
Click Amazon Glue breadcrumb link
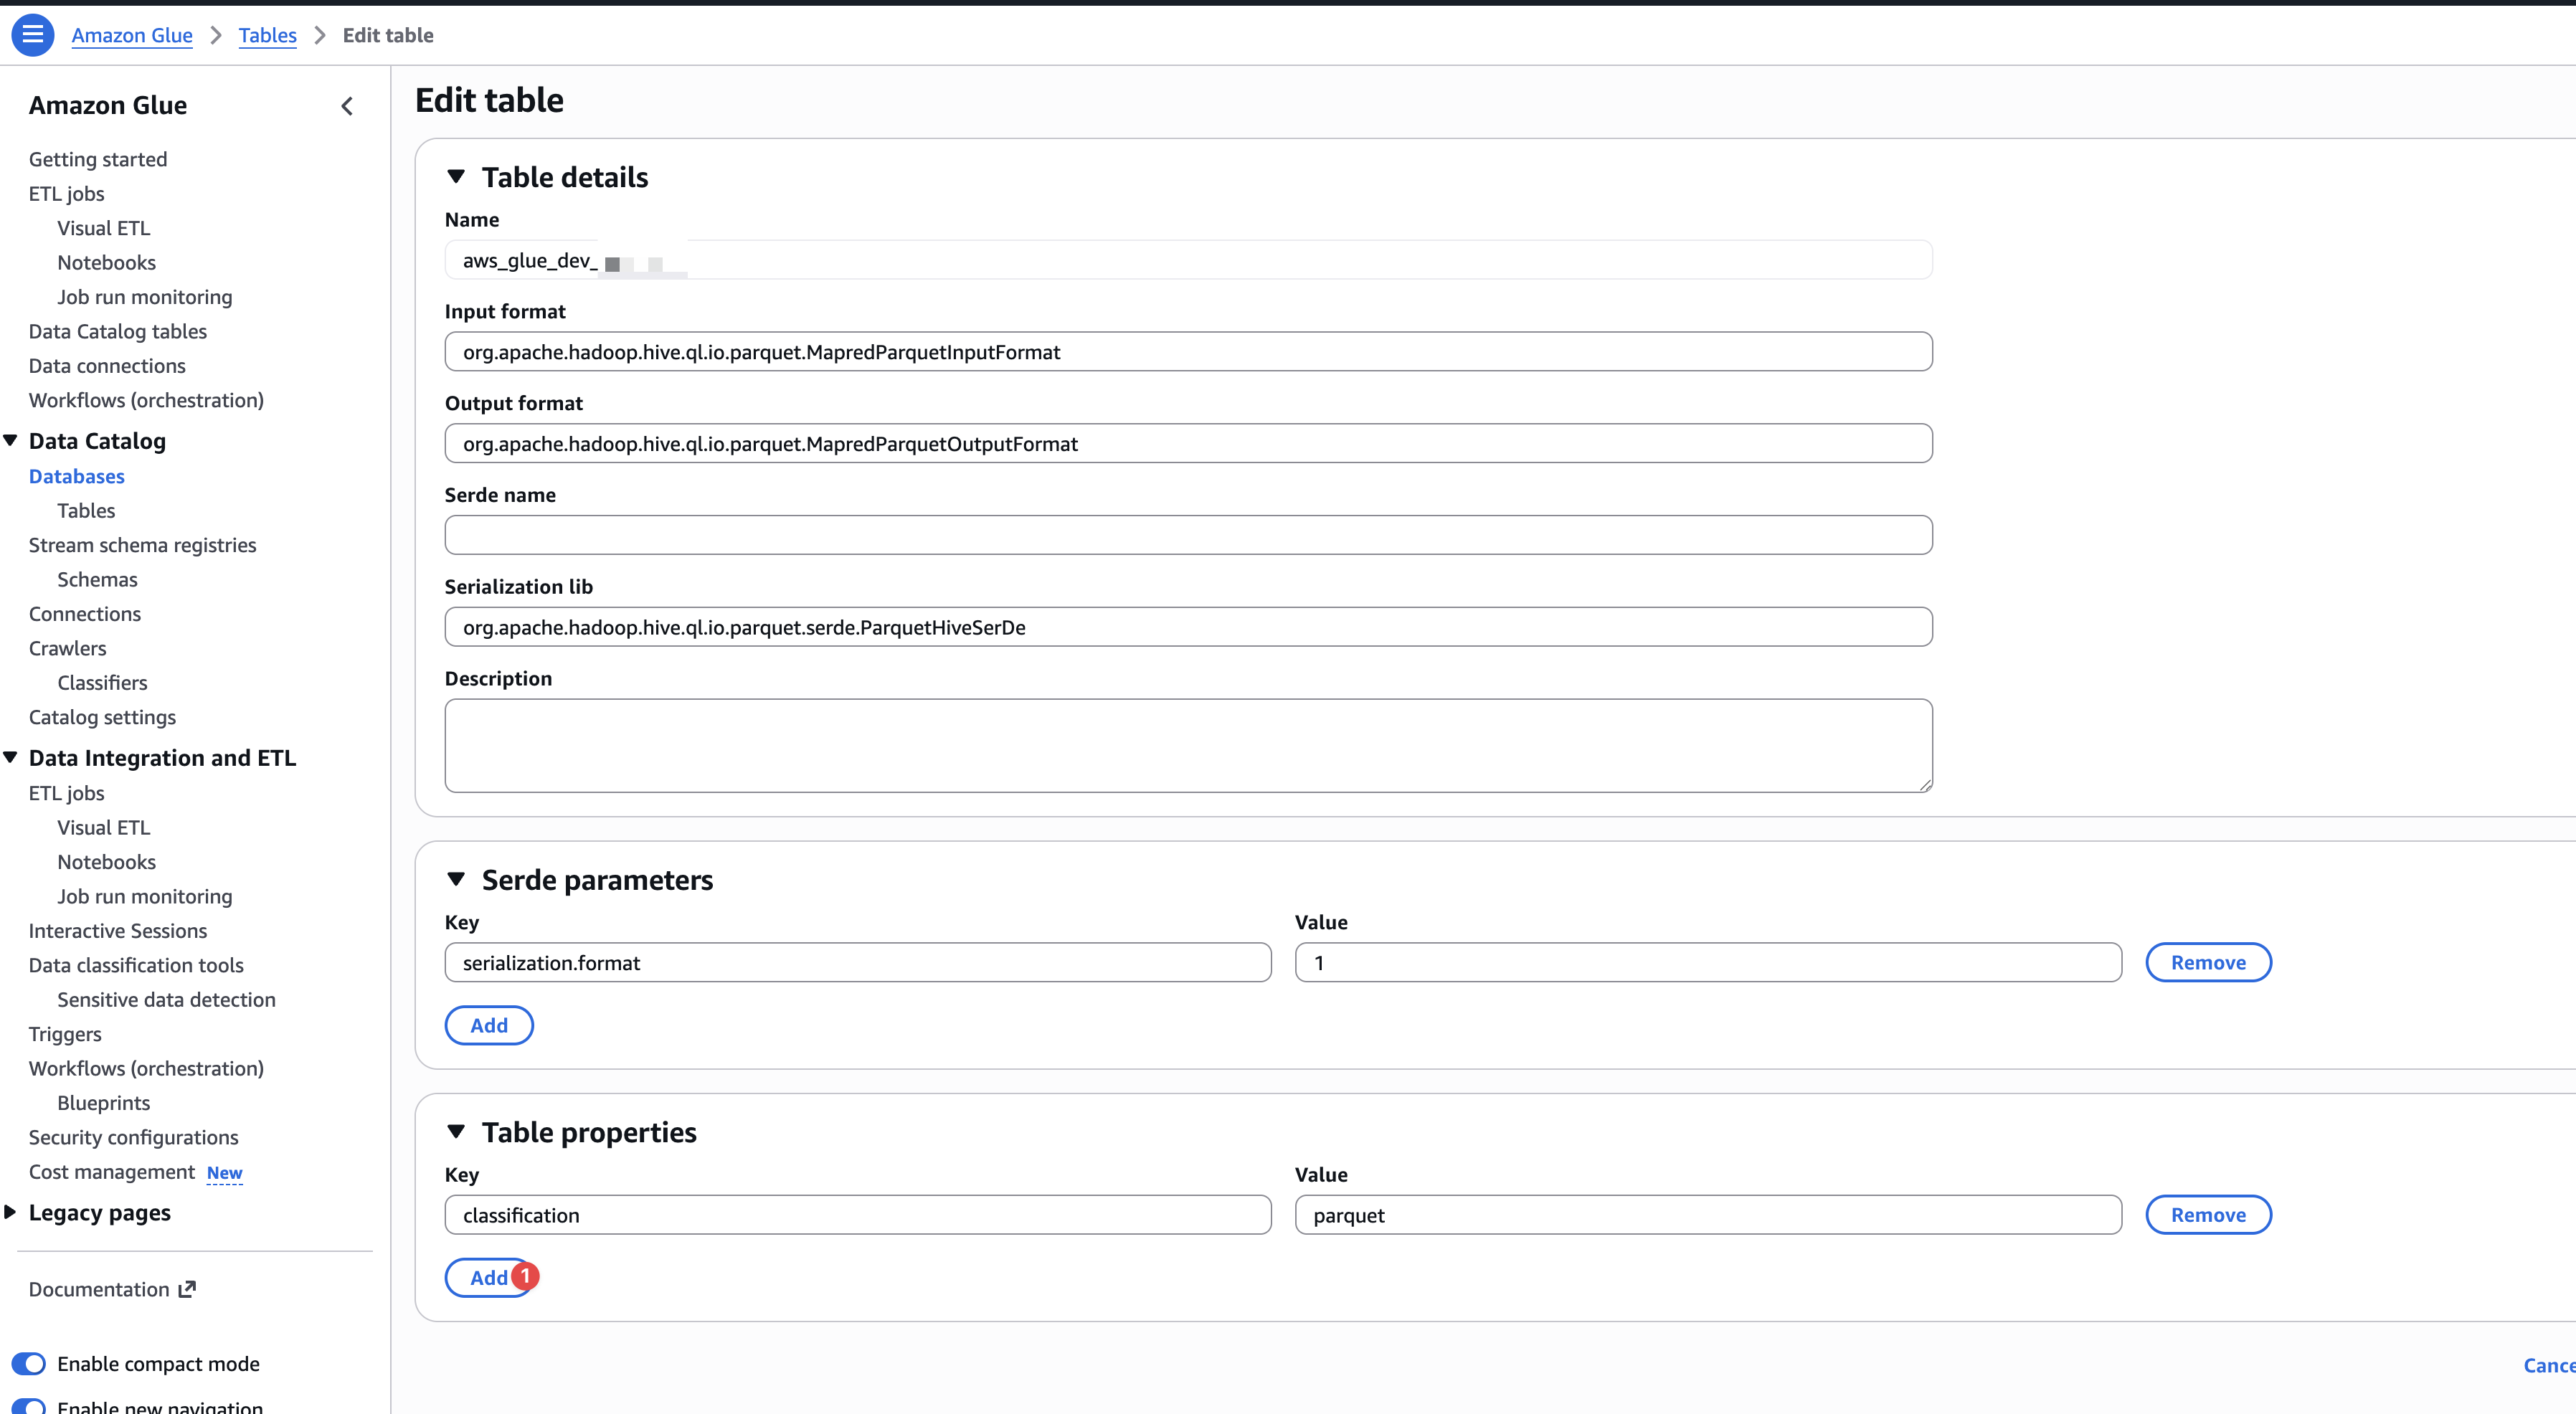(x=132, y=35)
